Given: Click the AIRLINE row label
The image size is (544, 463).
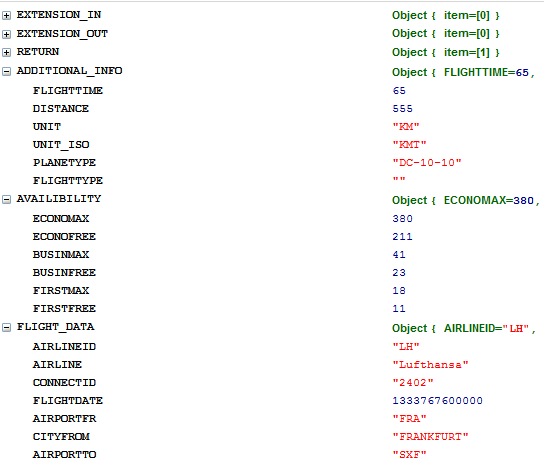Looking at the screenshot, I should tap(57, 365).
